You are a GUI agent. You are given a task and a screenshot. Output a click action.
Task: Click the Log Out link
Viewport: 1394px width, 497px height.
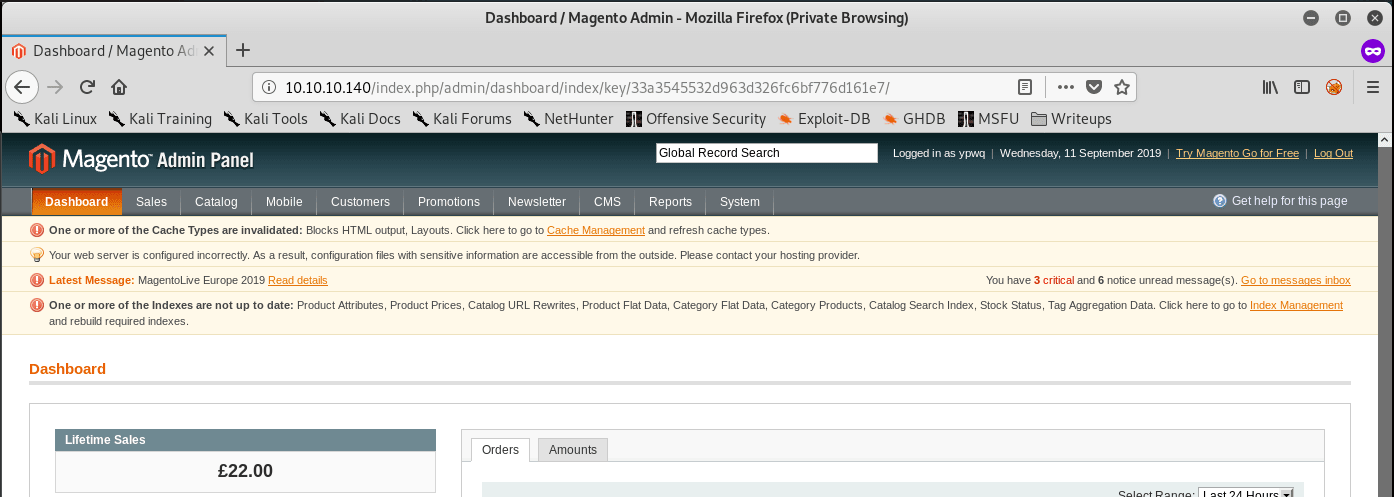[1333, 153]
